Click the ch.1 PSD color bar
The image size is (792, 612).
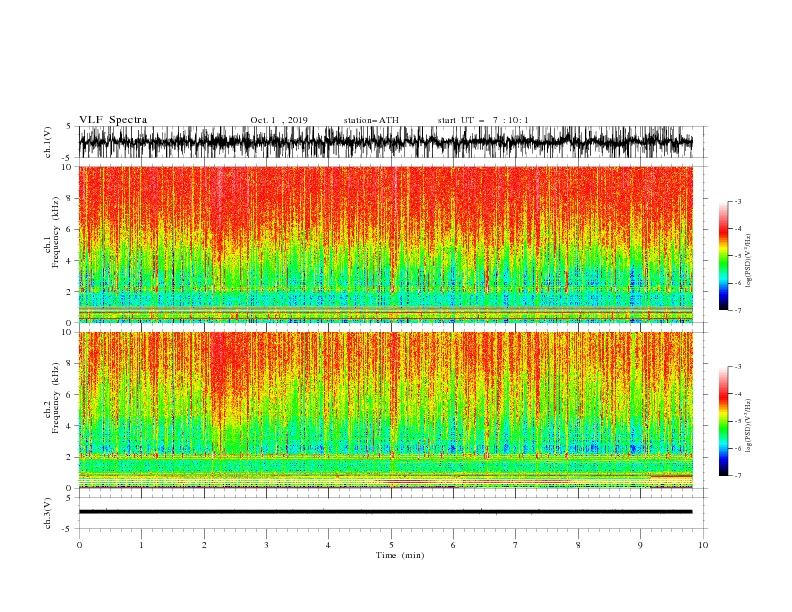pyautogui.click(x=723, y=256)
